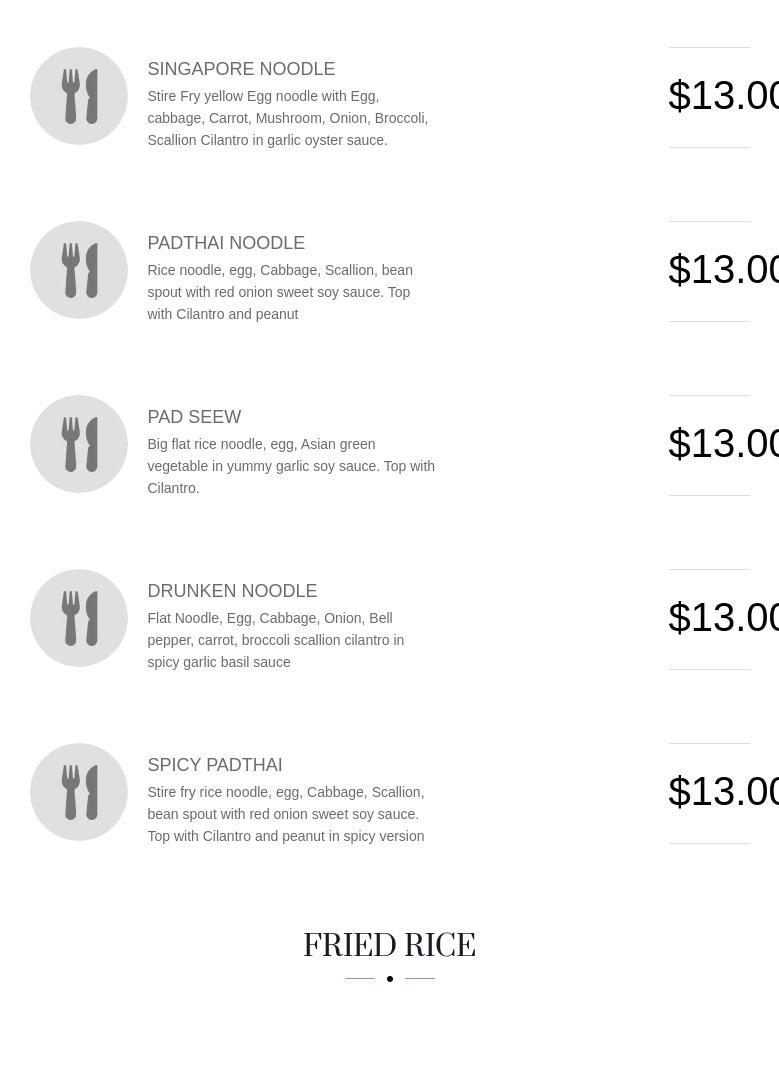The width and height of the screenshot is (779, 1088).
Task: Click the FRIED RICE section heading
Action: pyautogui.click(x=390, y=945)
